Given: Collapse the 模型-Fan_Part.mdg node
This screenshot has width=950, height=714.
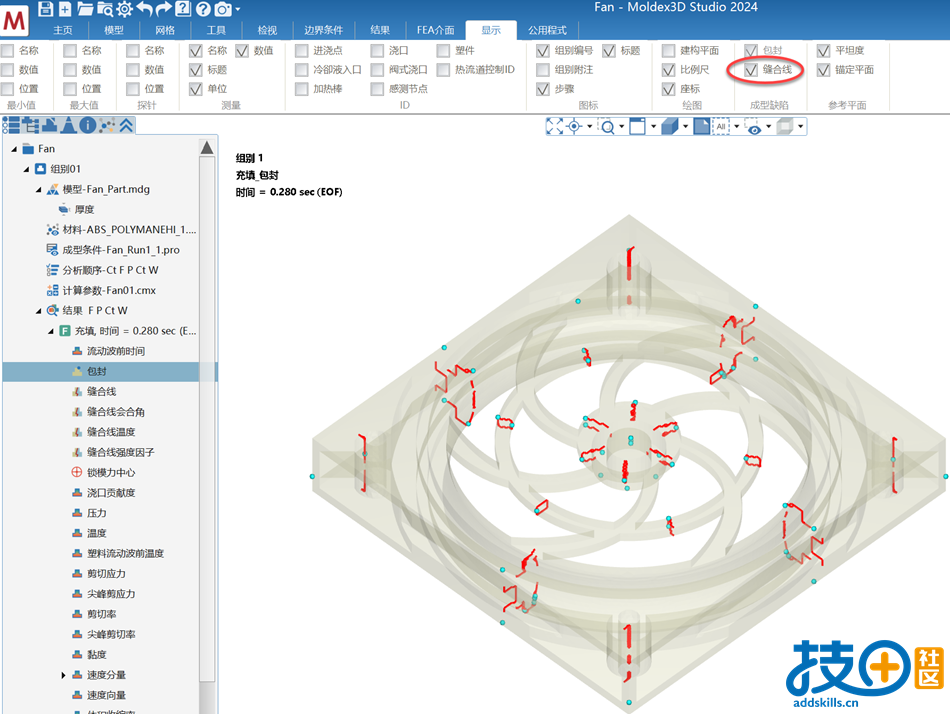Looking at the screenshot, I should tap(38, 190).
